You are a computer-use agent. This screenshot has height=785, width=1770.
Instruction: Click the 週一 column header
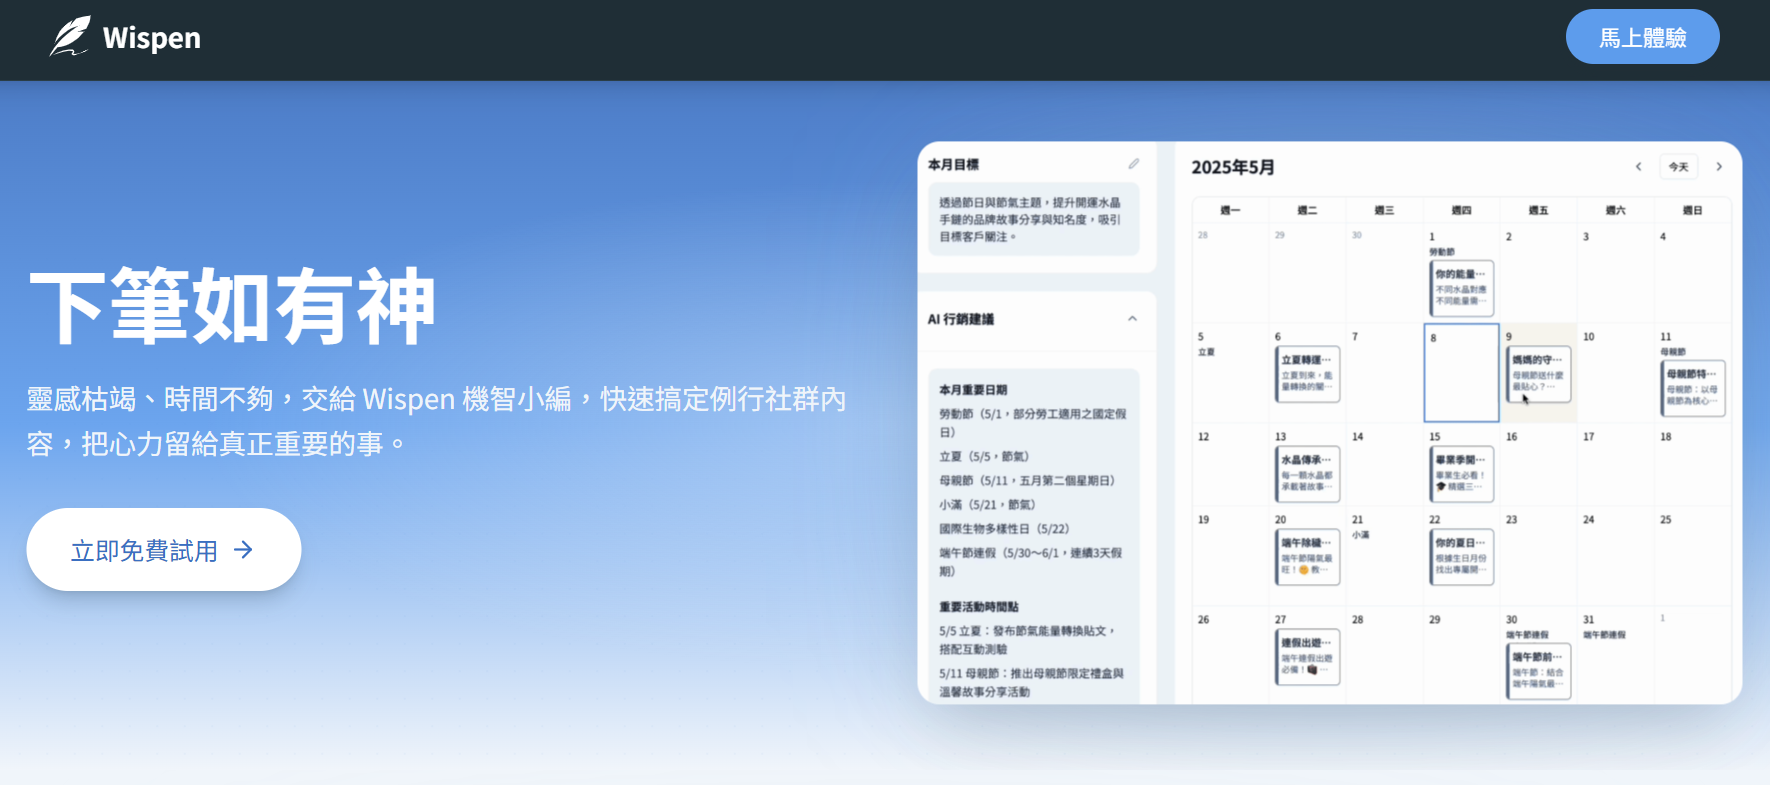[x=1230, y=210]
